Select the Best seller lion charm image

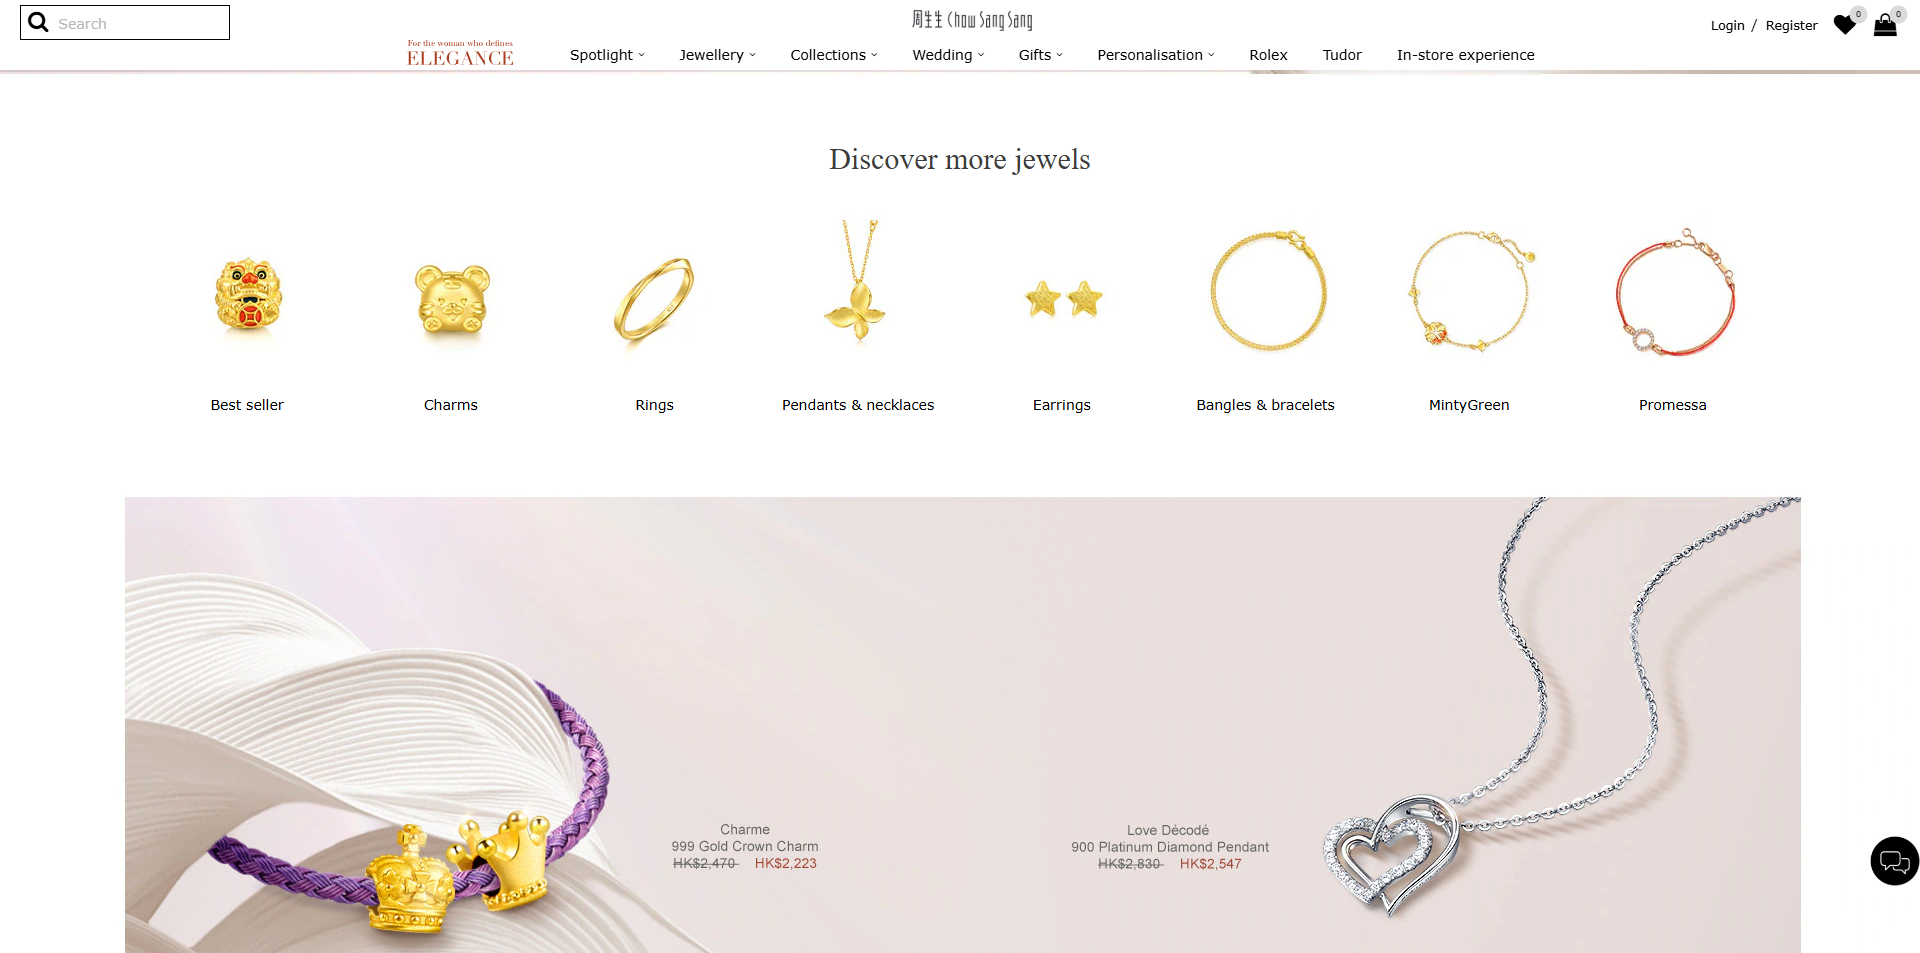(248, 296)
